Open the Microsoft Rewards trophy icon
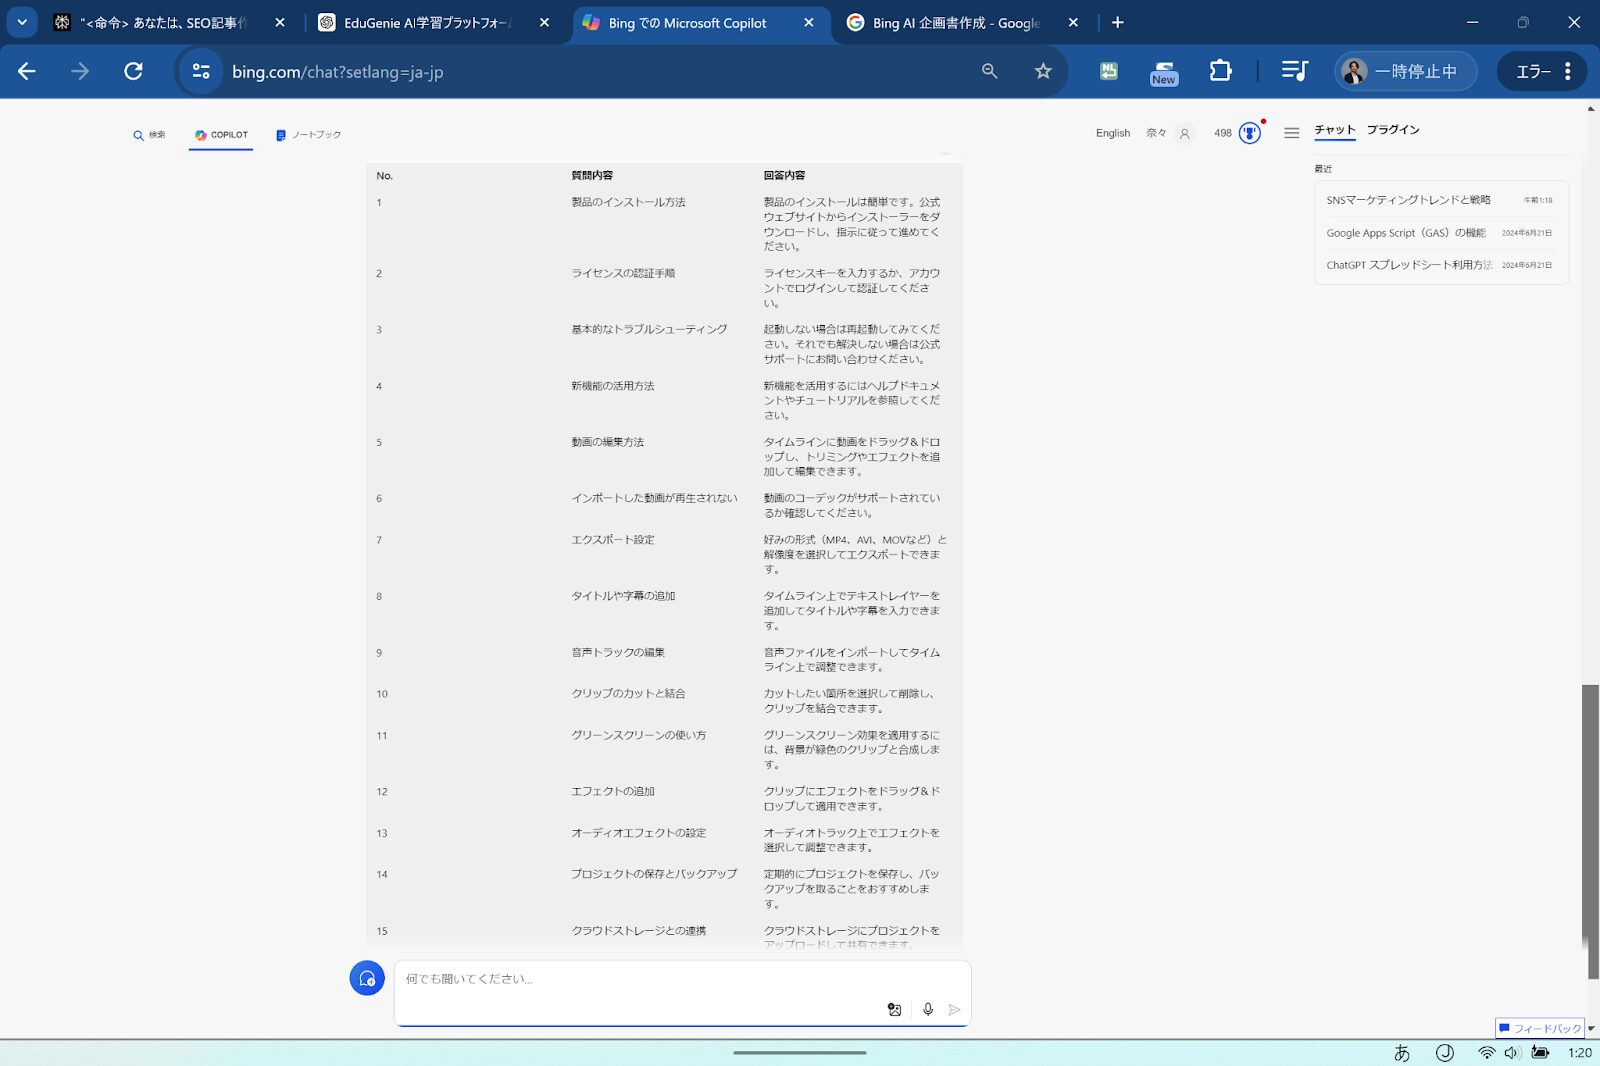 tap(1249, 133)
